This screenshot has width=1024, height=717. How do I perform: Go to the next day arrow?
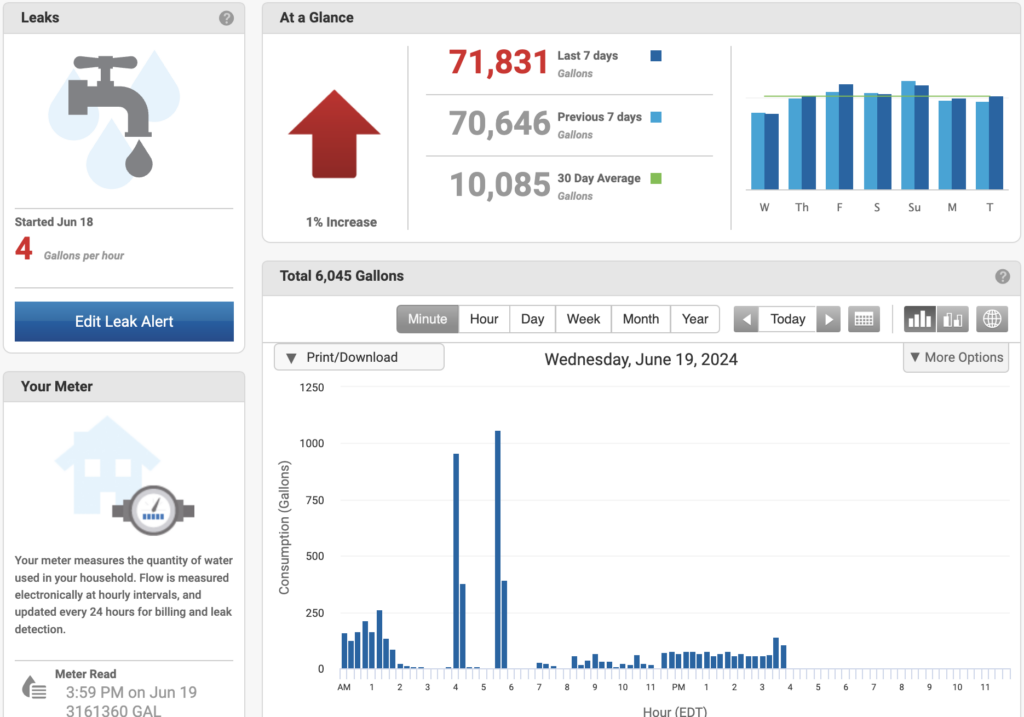point(828,319)
